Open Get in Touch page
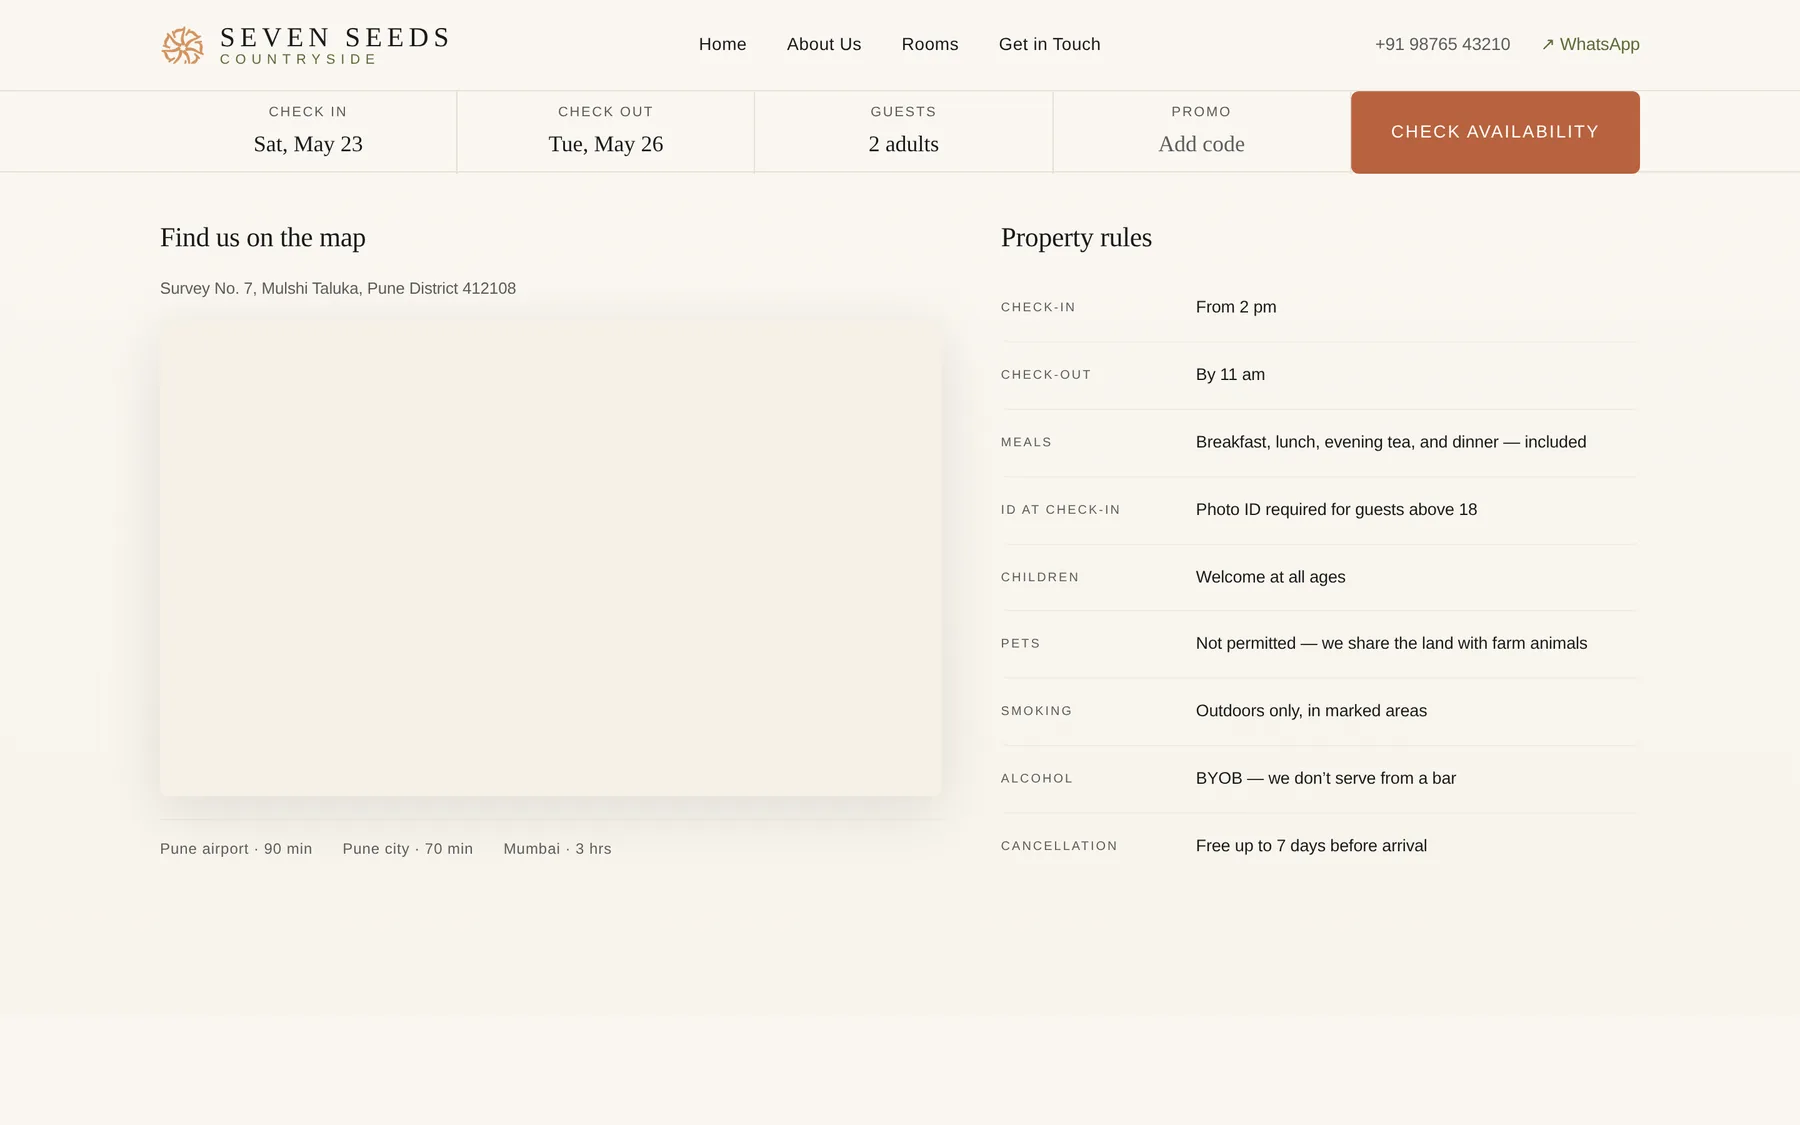 coord(1049,44)
